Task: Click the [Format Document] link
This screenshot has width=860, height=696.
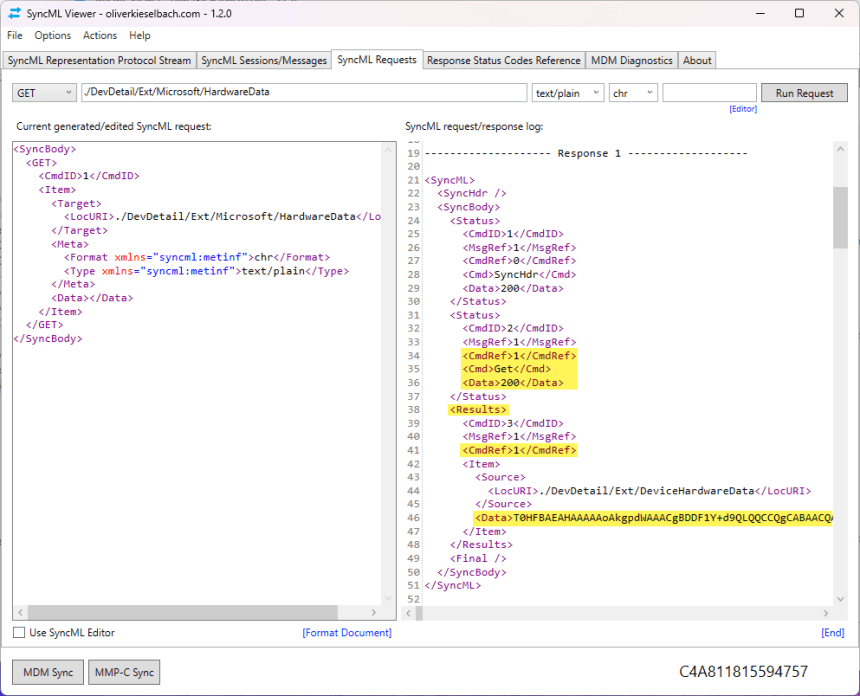Action: tap(347, 632)
